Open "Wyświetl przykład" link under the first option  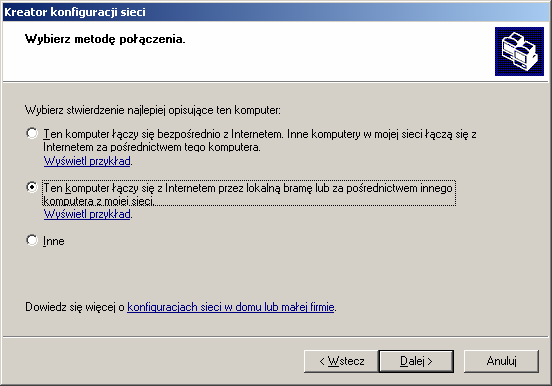pyautogui.click(x=87, y=161)
